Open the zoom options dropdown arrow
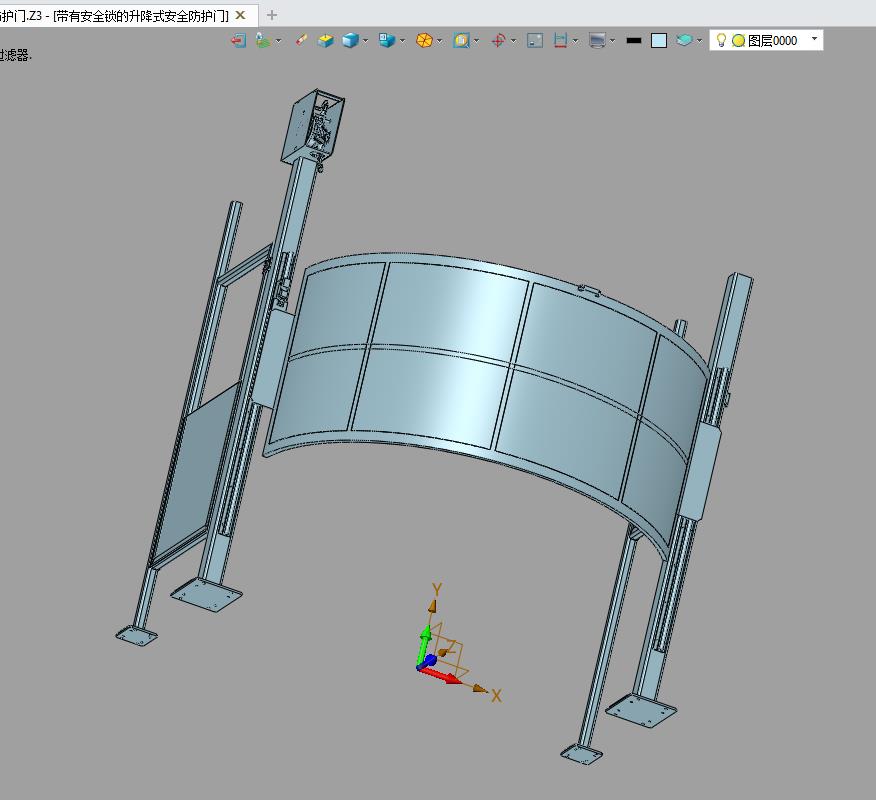Screen dimensions: 876x800 click(476, 41)
